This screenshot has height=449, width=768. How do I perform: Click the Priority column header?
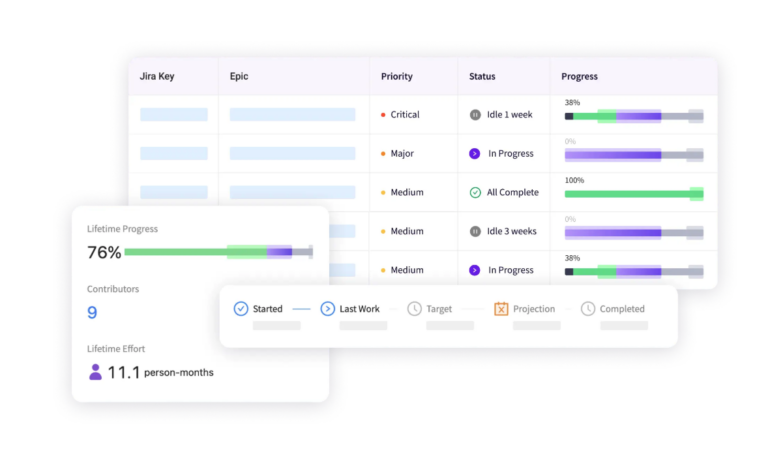pyautogui.click(x=396, y=76)
